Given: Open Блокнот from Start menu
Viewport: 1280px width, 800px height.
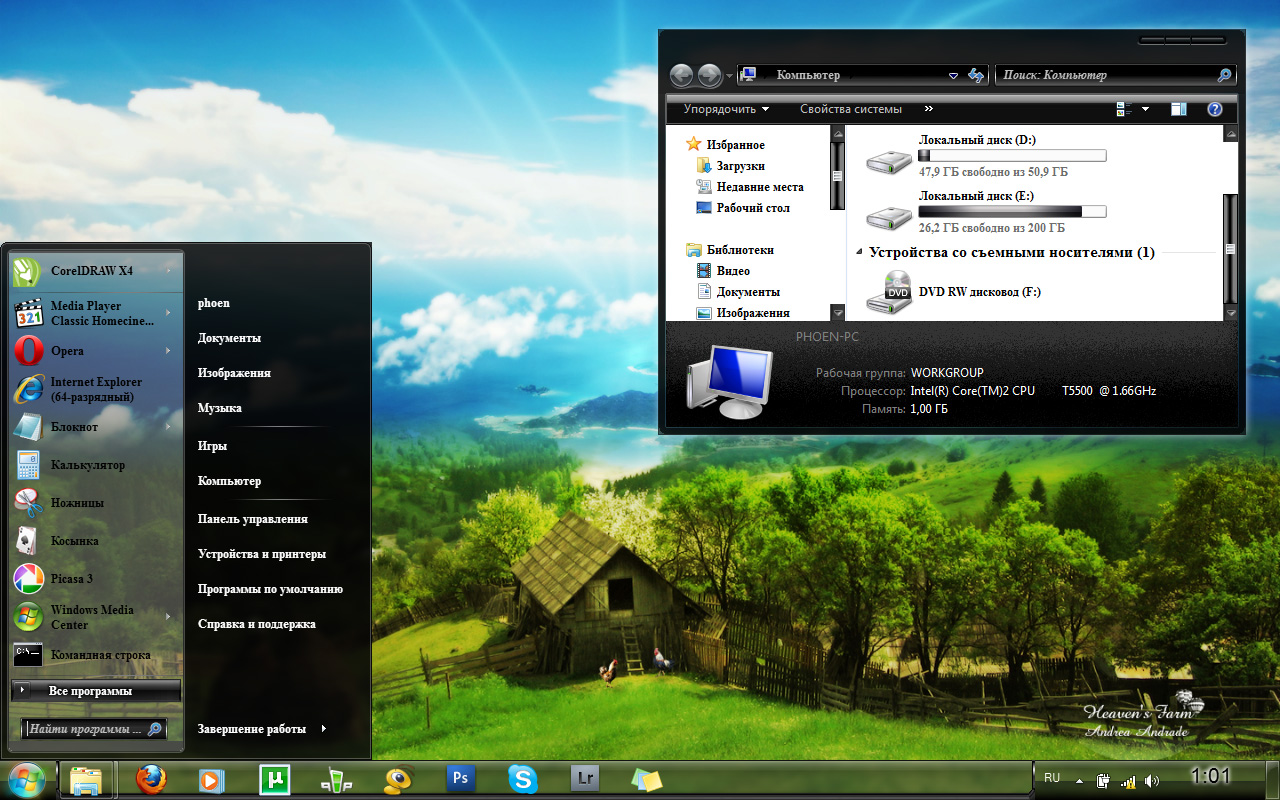Looking at the screenshot, I should [97, 427].
